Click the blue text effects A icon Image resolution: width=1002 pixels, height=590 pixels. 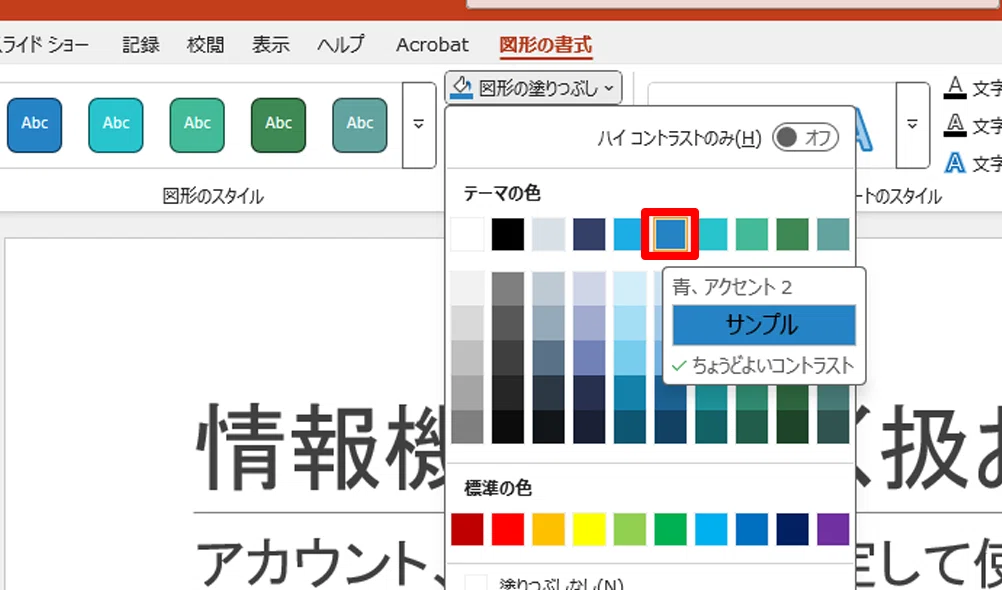955,163
